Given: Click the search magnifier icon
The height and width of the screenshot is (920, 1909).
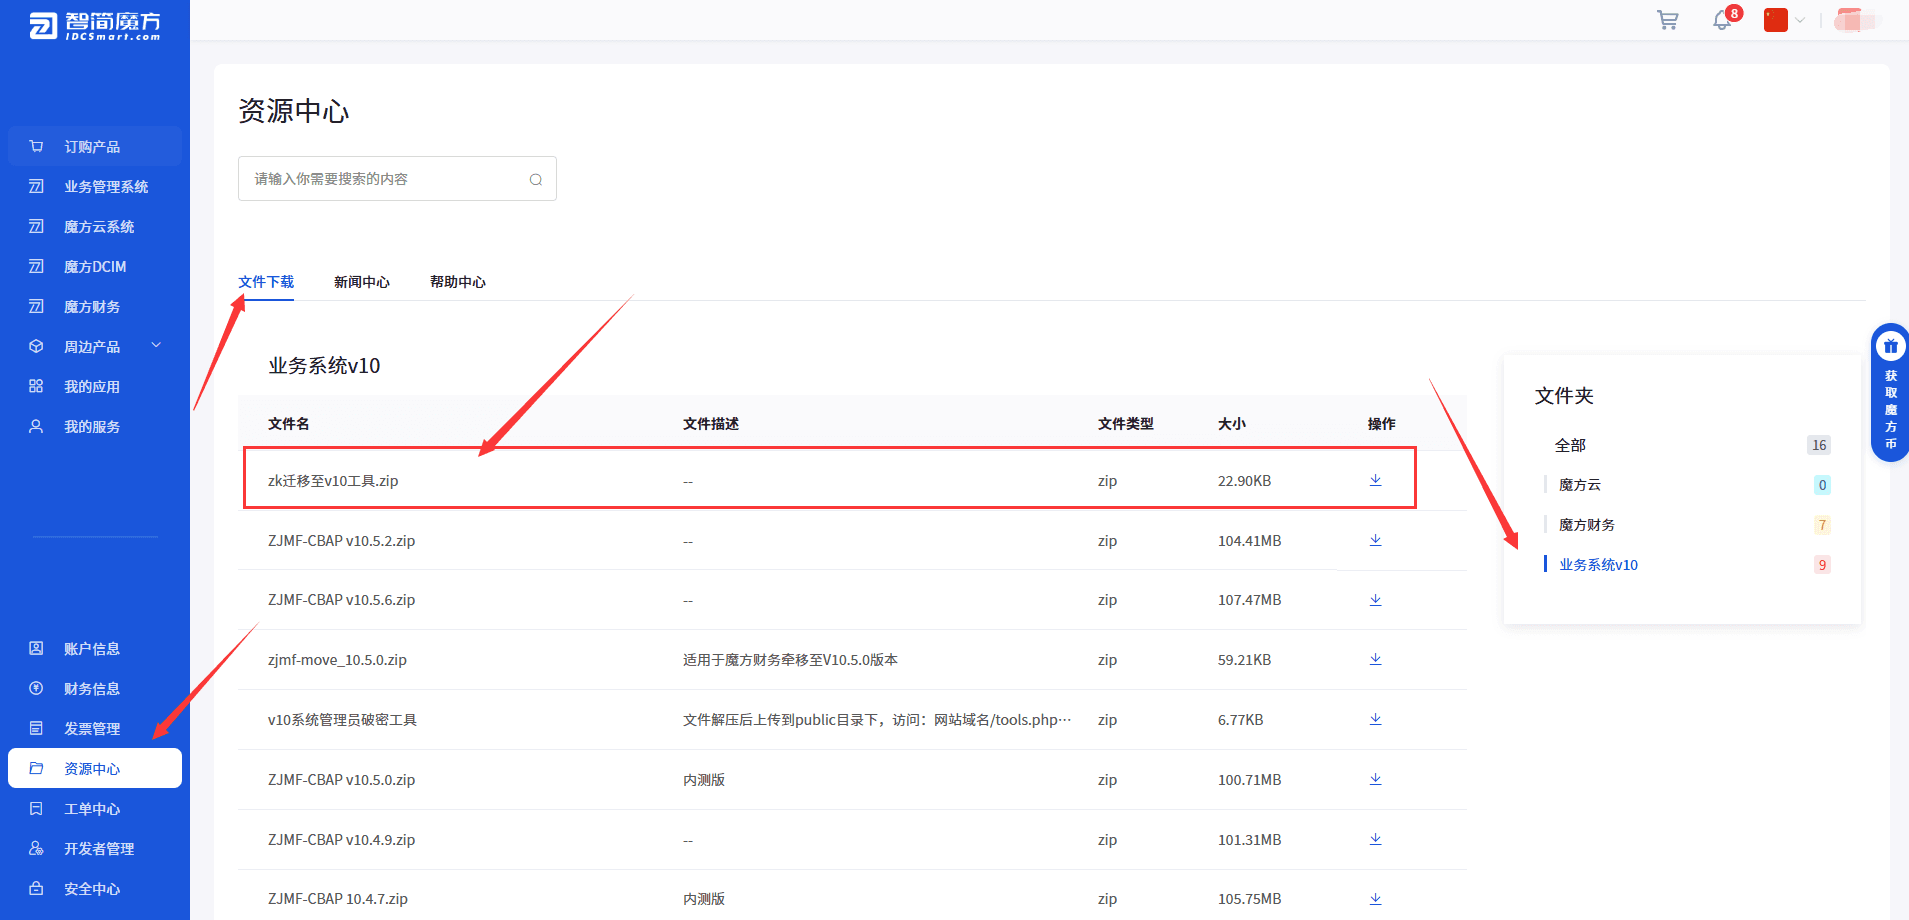Looking at the screenshot, I should [x=536, y=179].
